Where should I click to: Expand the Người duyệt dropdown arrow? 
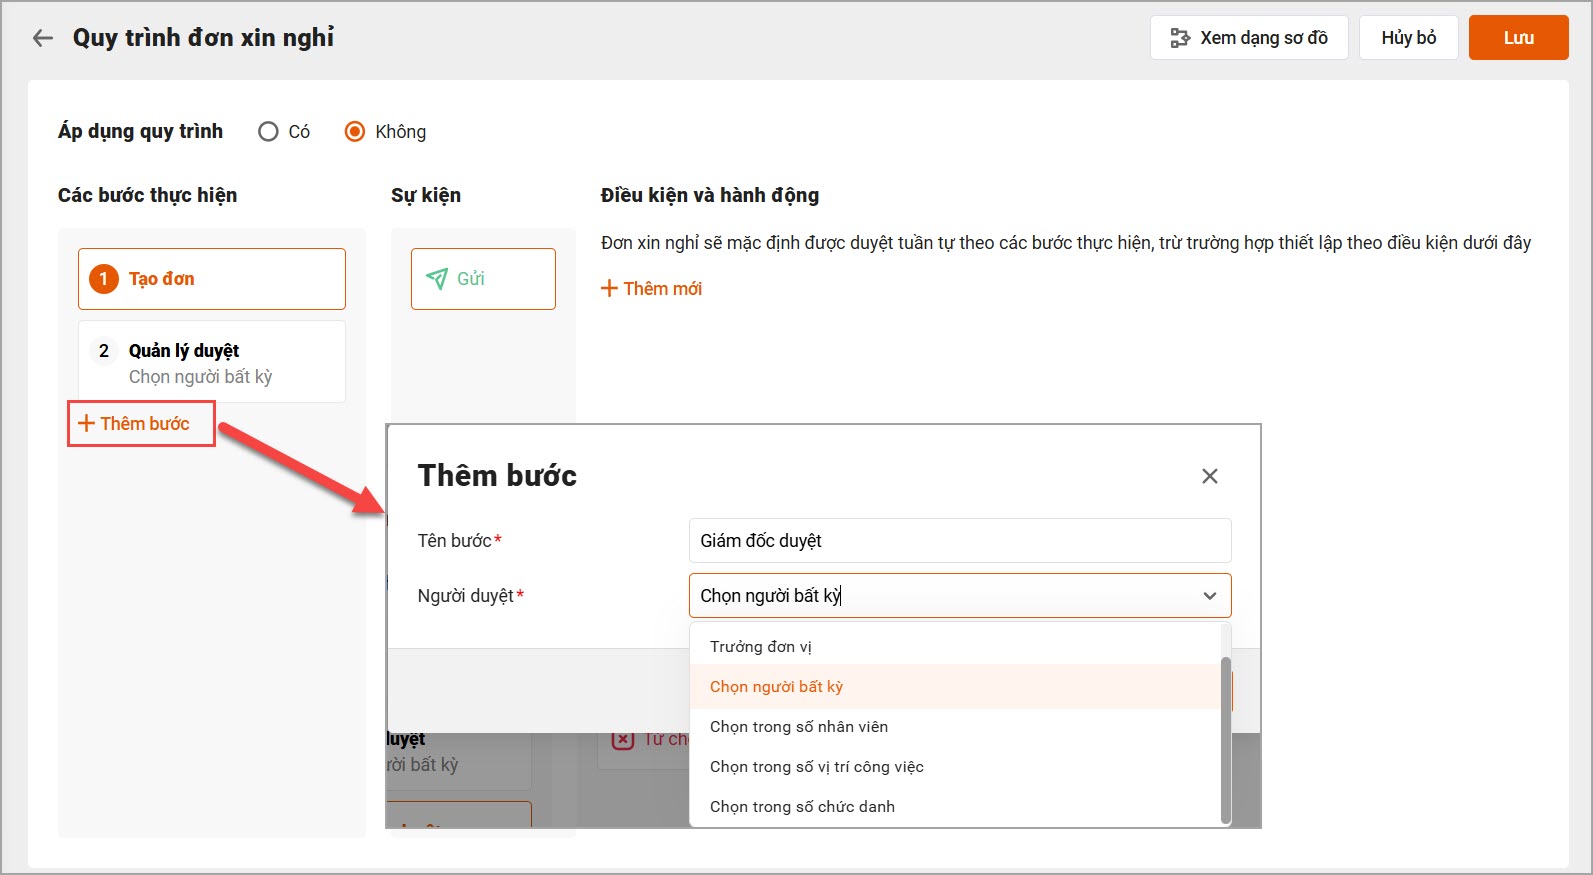click(1209, 596)
